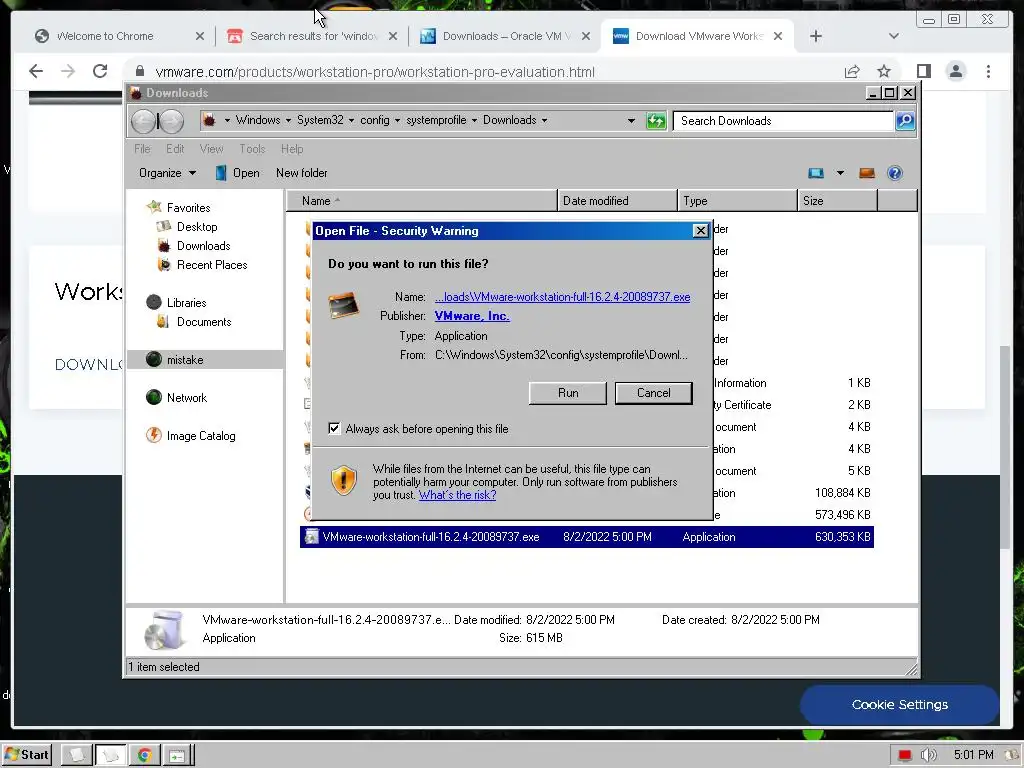The height and width of the screenshot is (768, 1024).
Task: Click the 108,884 KB size cell
Action: (x=842, y=492)
